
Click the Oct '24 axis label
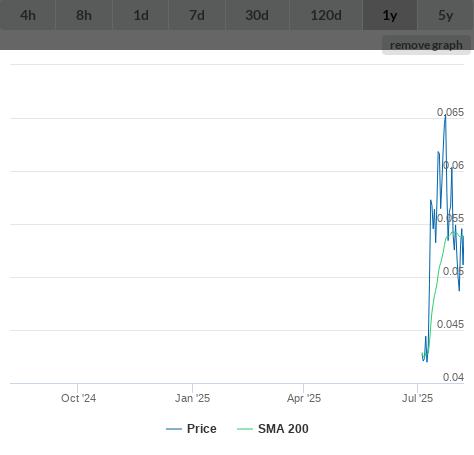pyautogui.click(x=78, y=398)
